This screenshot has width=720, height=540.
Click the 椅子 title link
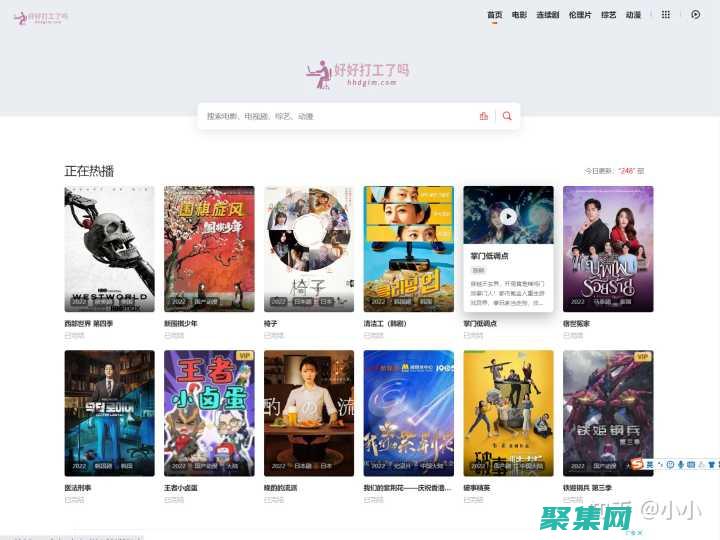[270, 324]
